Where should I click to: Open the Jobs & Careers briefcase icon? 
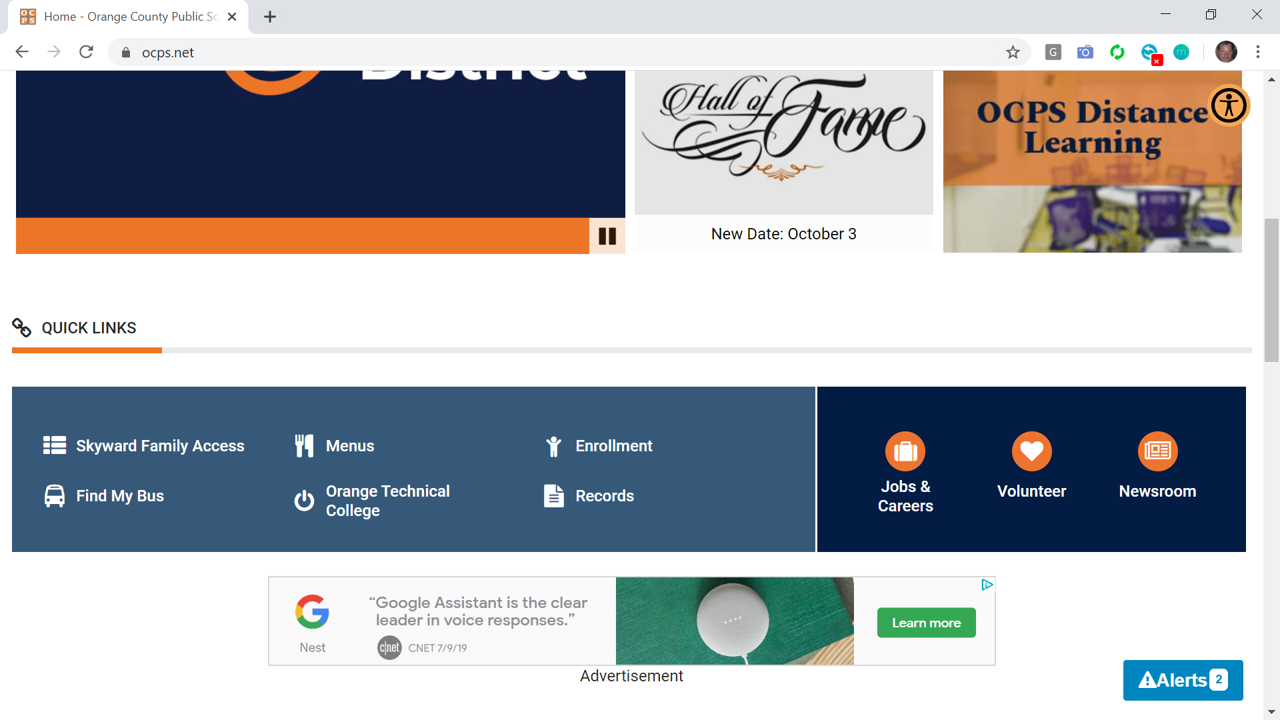coord(905,451)
